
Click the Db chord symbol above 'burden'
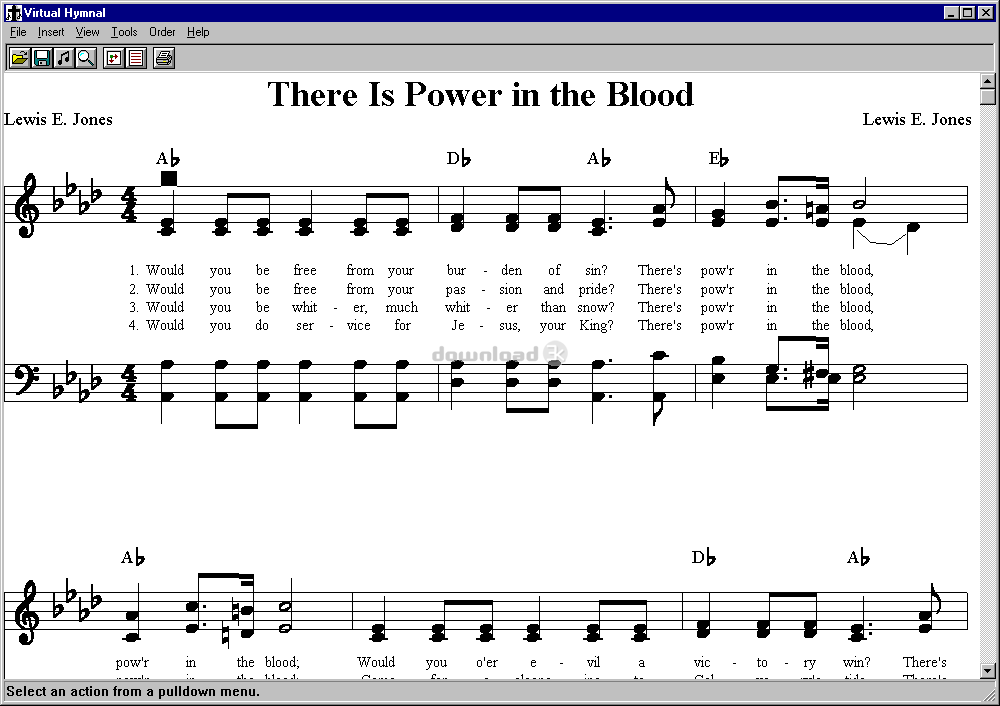(459, 158)
